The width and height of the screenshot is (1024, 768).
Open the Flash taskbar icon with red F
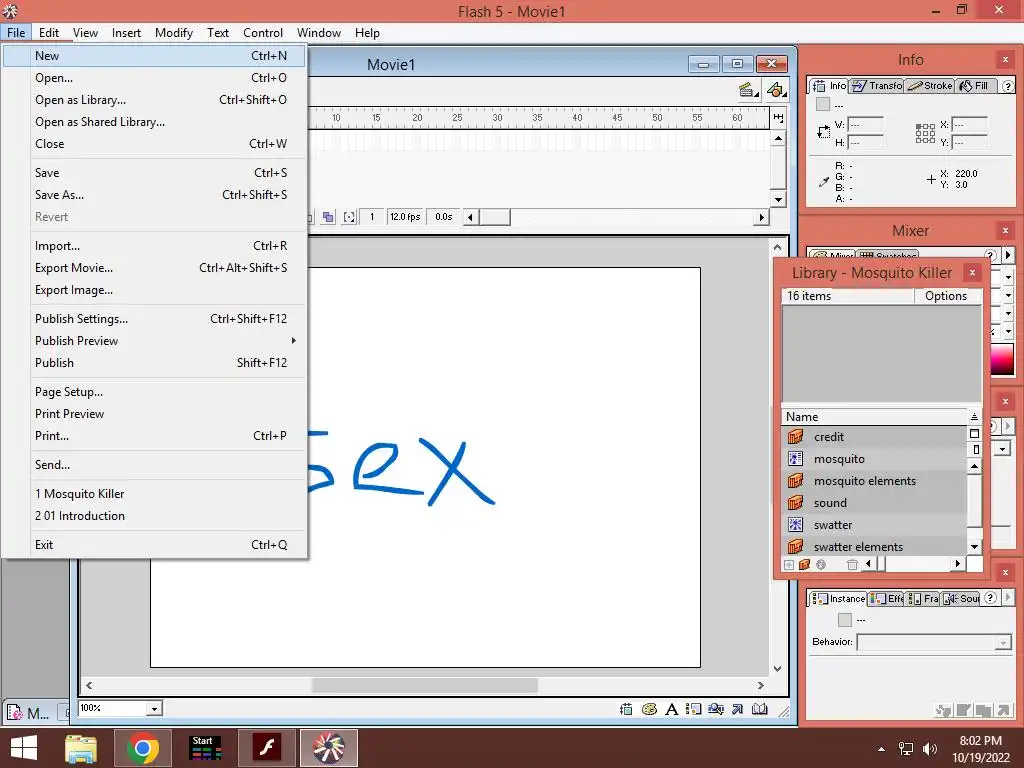(267, 748)
